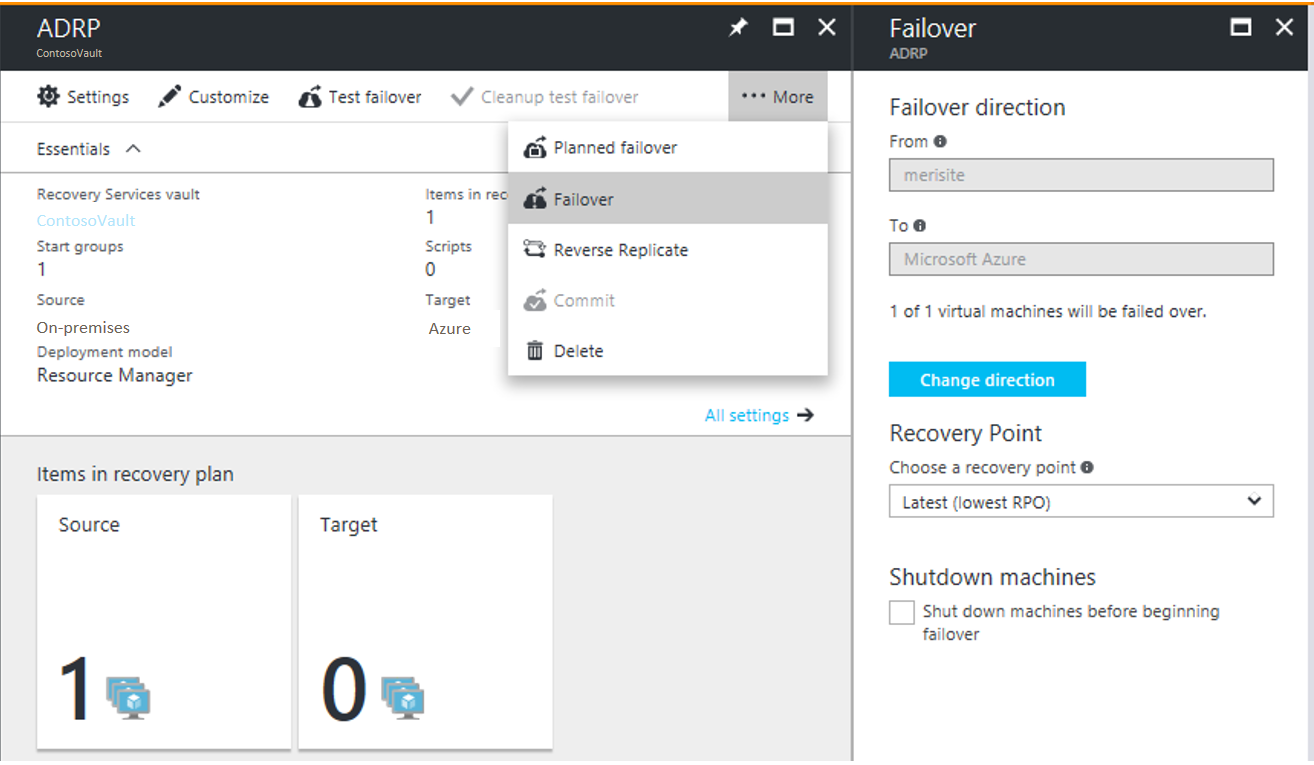Open the More menu
Image resolution: width=1314 pixels, height=765 pixels.
[x=778, y=96]
